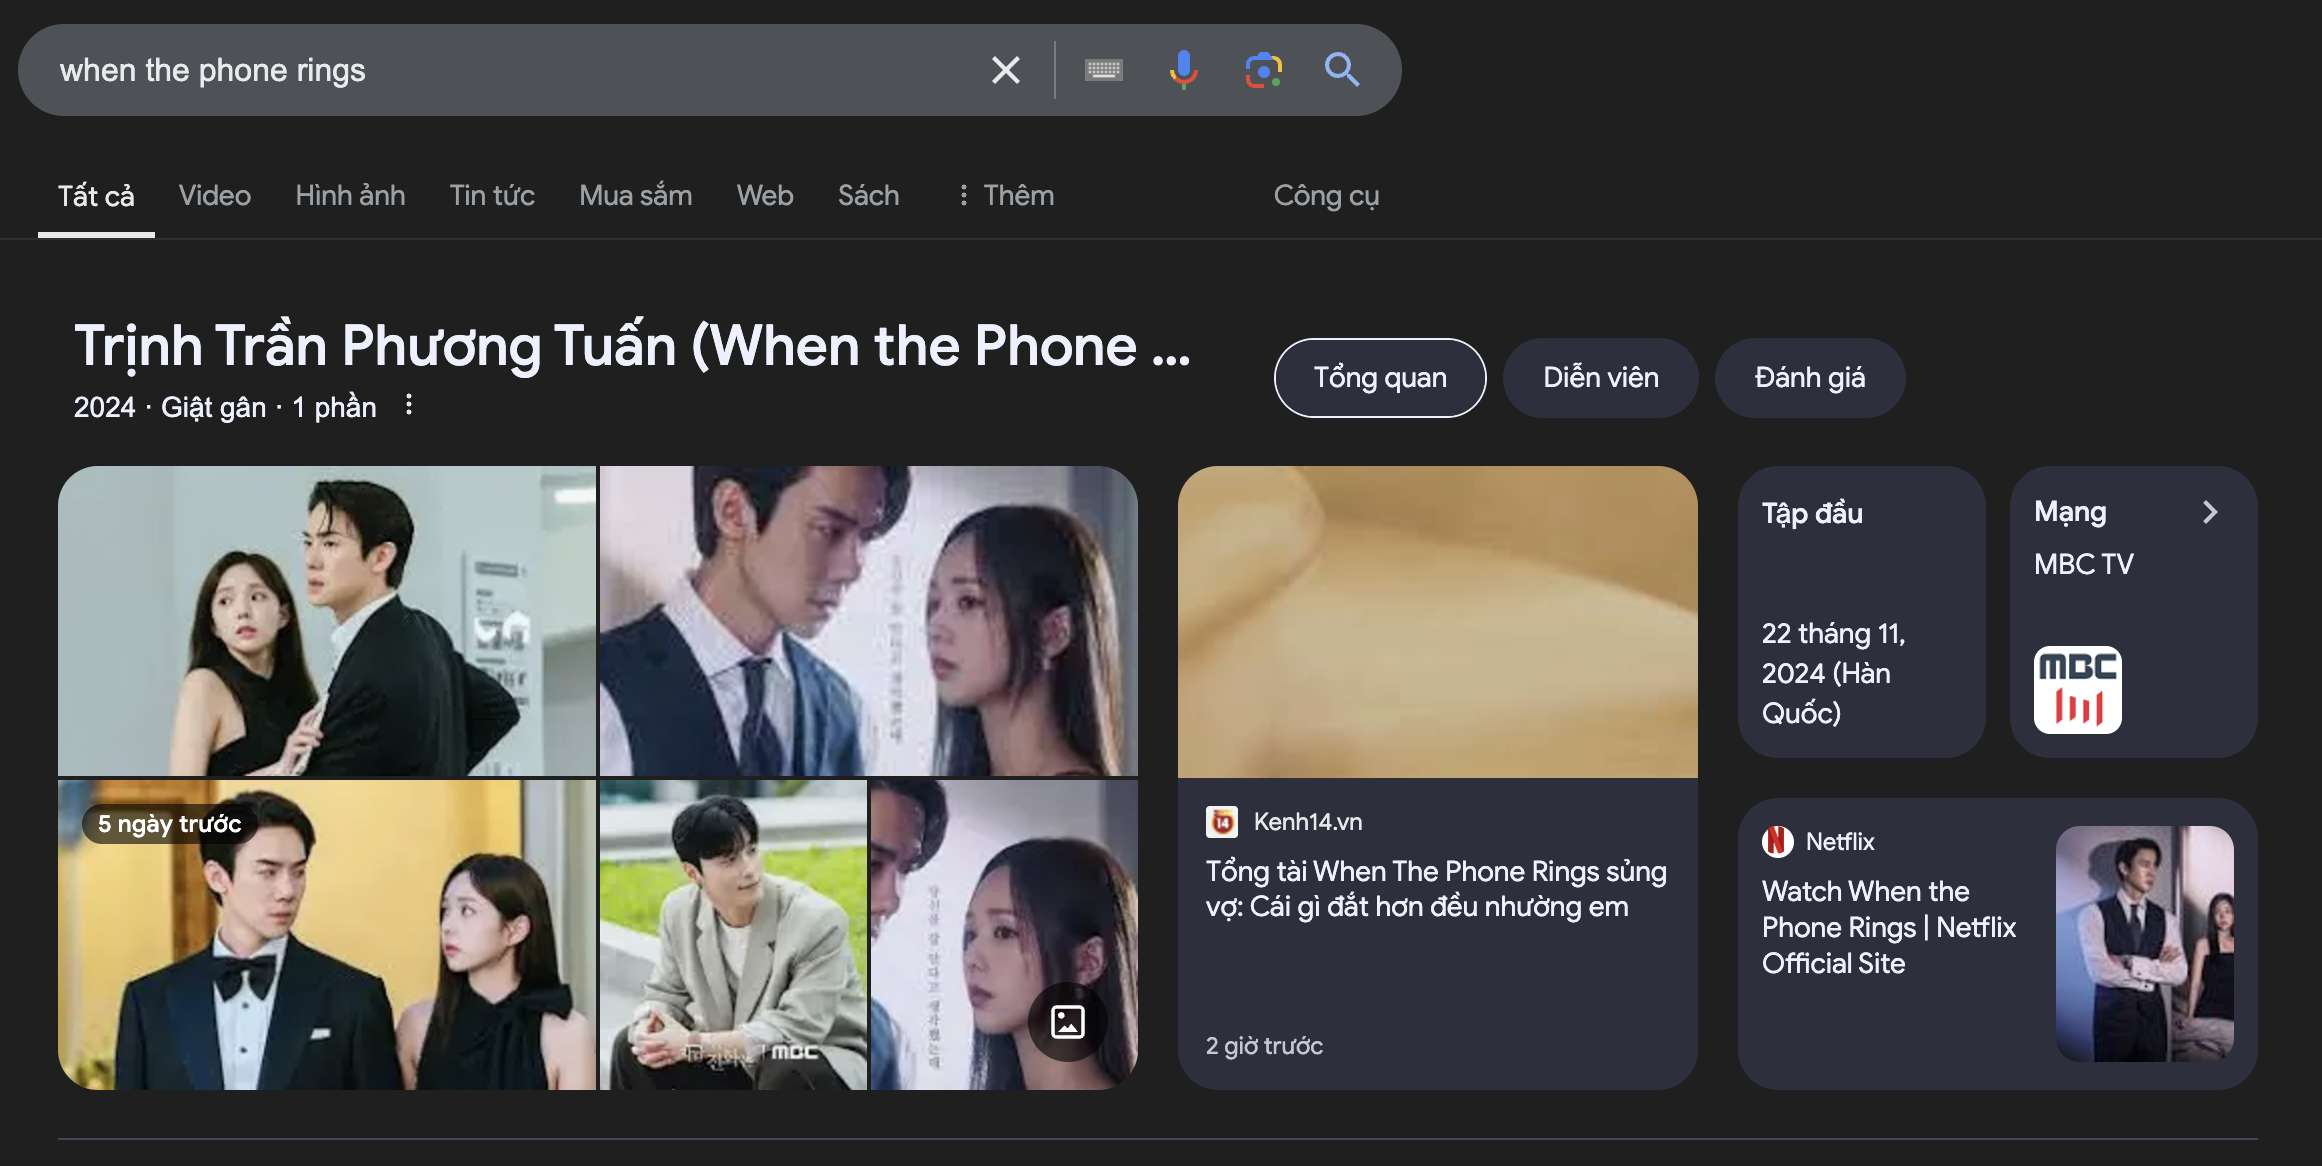The image size is (2322, 1166).
Task: Toggle to the Diễn viên view
Action: [1599, 377]
